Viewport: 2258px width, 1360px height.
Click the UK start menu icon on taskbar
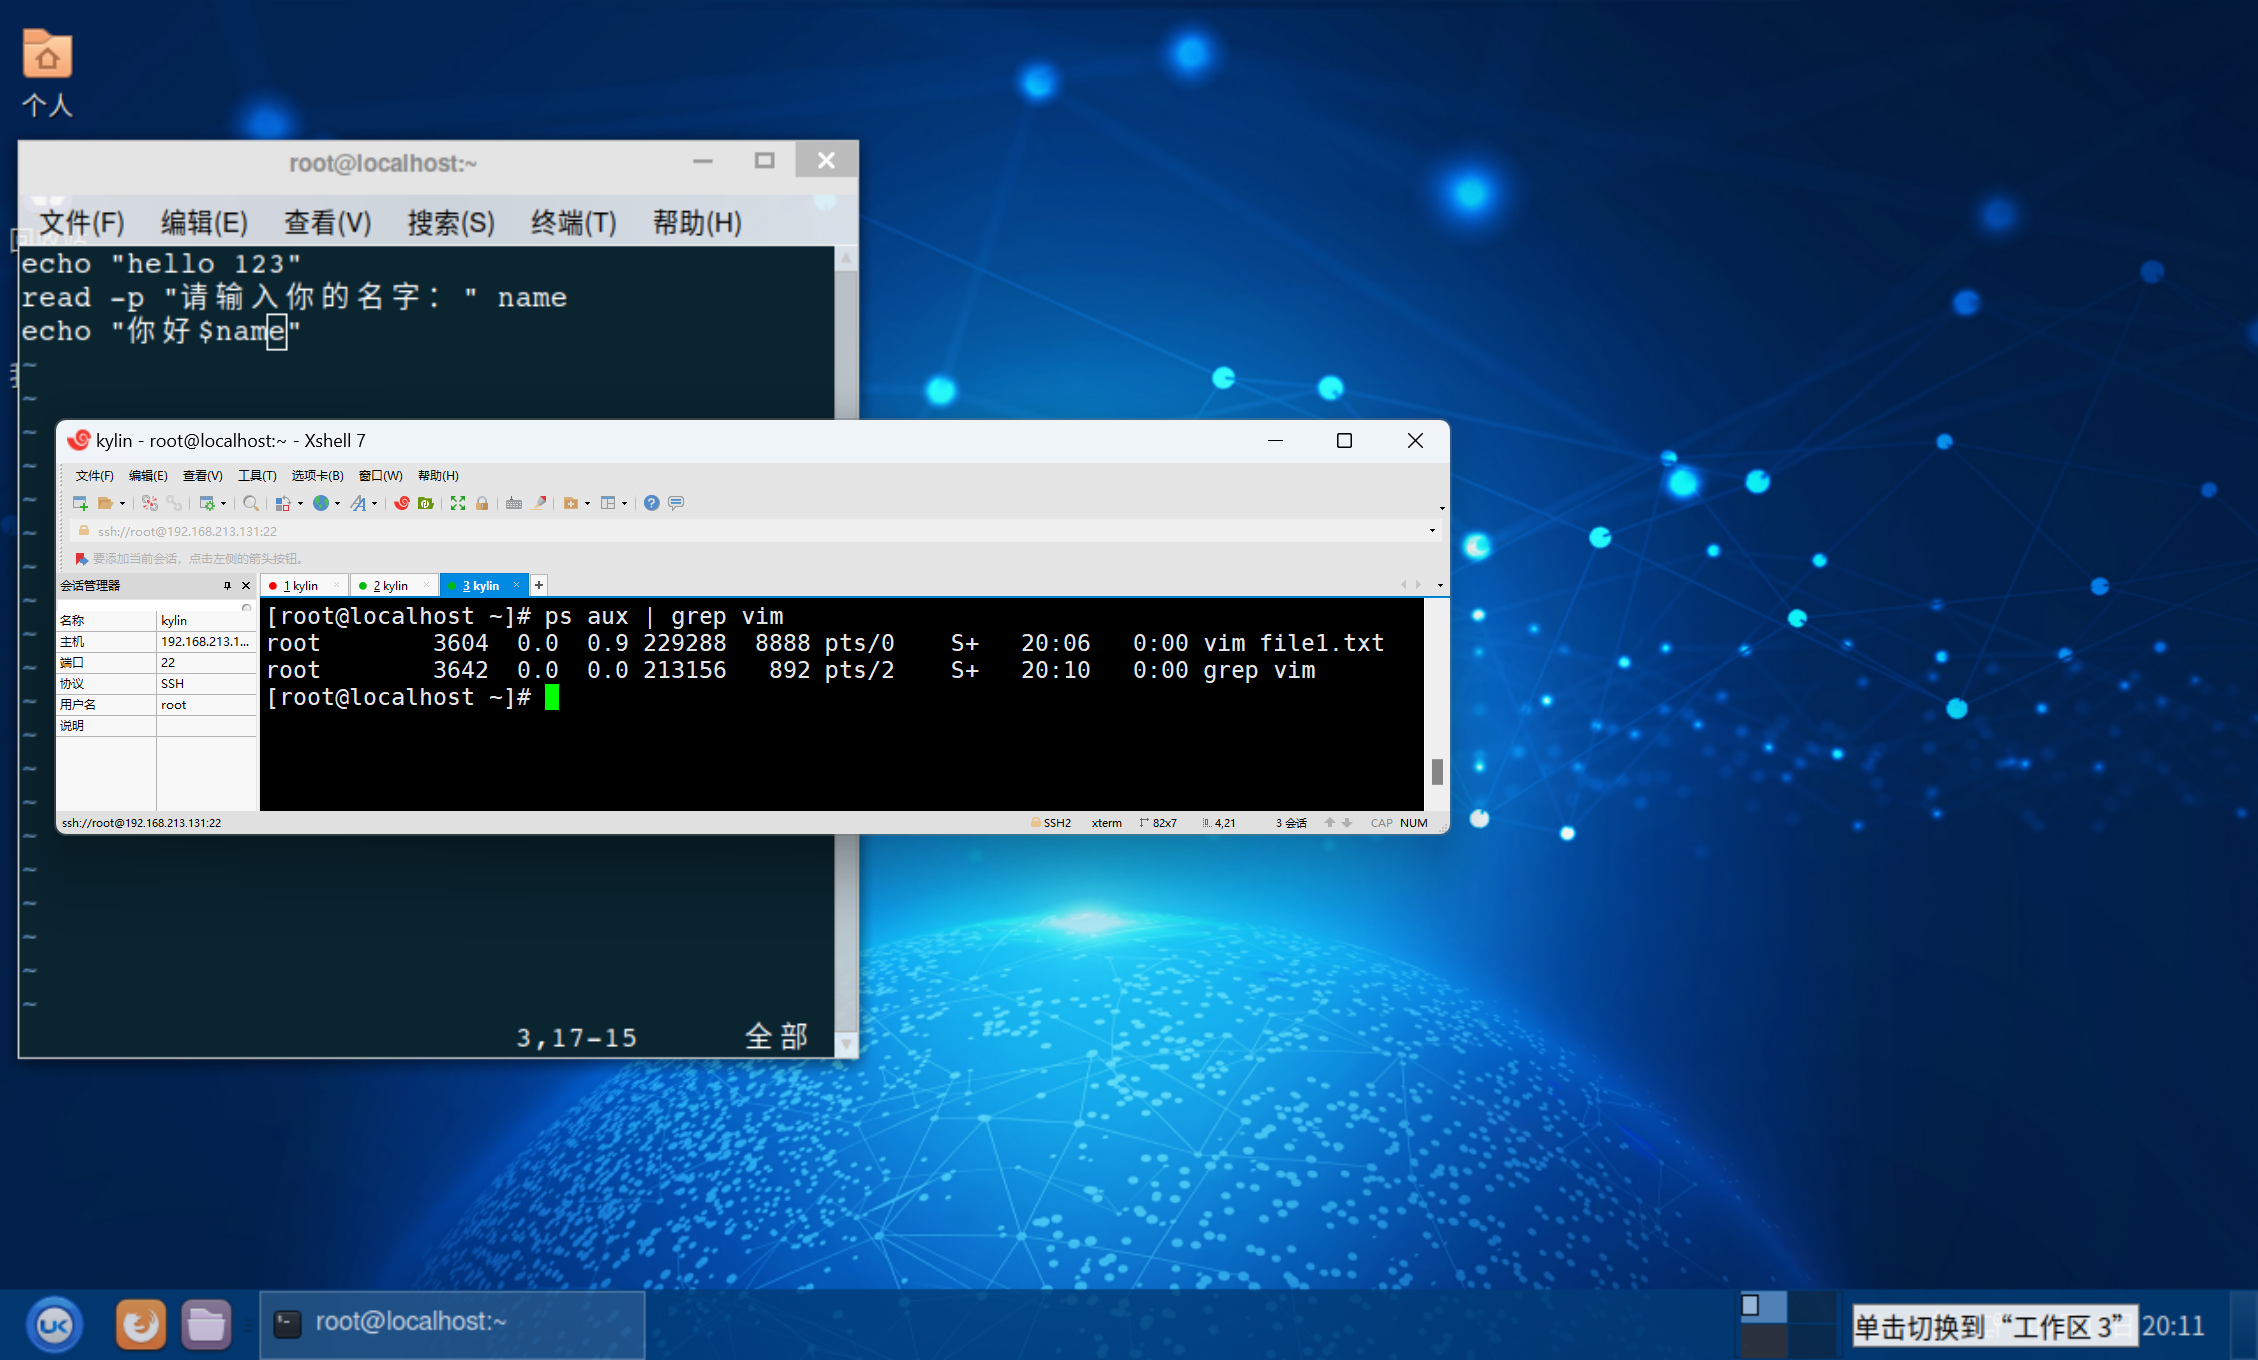click(x=54, y=1325)
